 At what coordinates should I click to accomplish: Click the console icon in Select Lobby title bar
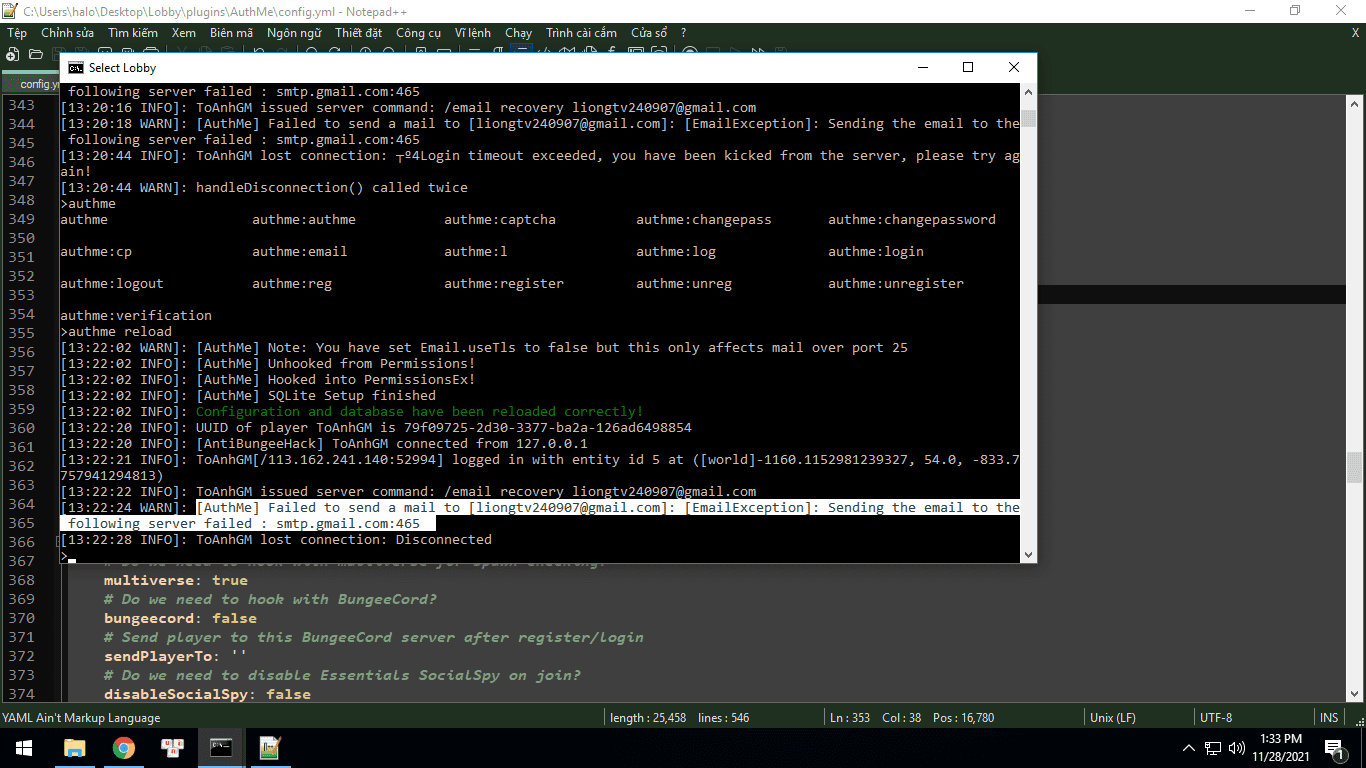pyautogui.click(x=75, y=68)
